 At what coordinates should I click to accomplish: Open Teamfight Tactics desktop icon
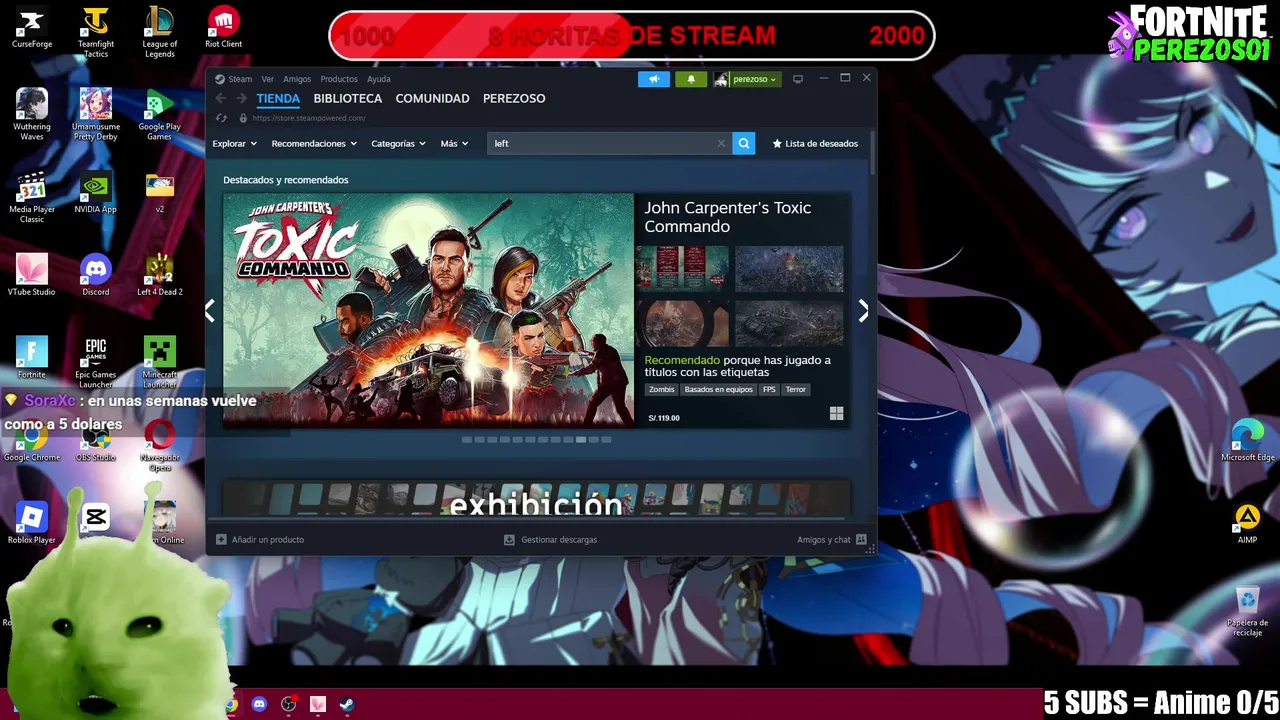pyautogui.click(x=96, y=33)
